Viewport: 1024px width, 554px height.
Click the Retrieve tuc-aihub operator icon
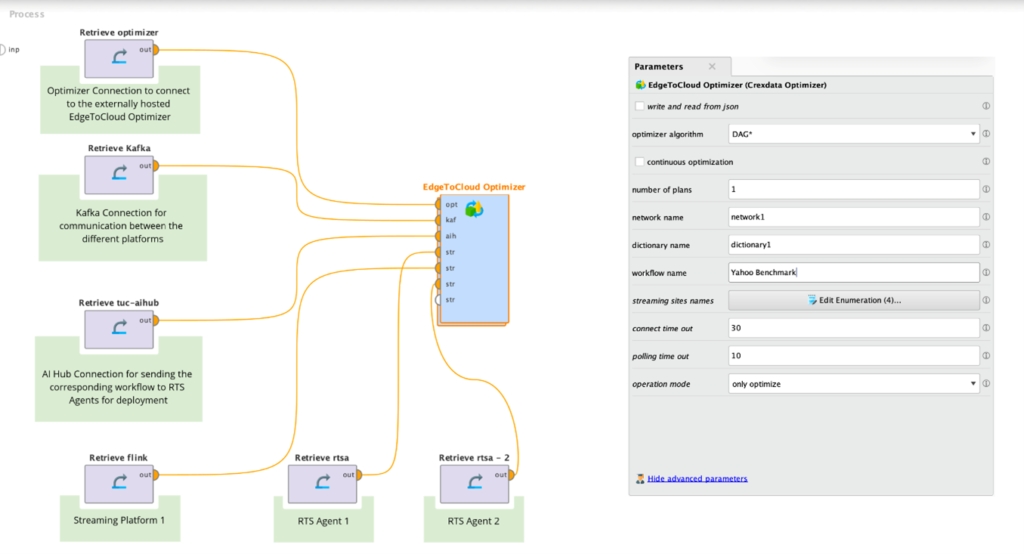(118, 330)
